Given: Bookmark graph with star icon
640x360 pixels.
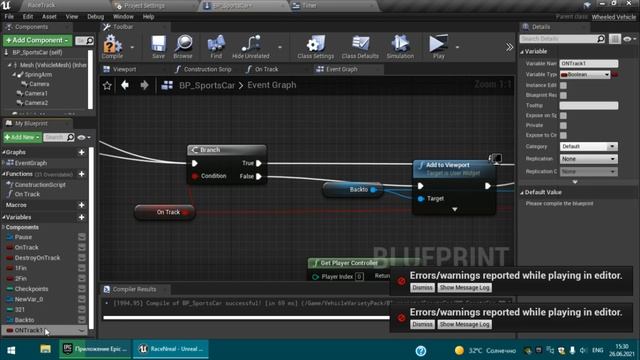Looking at the screenshot, I should [x=107, y=85].
